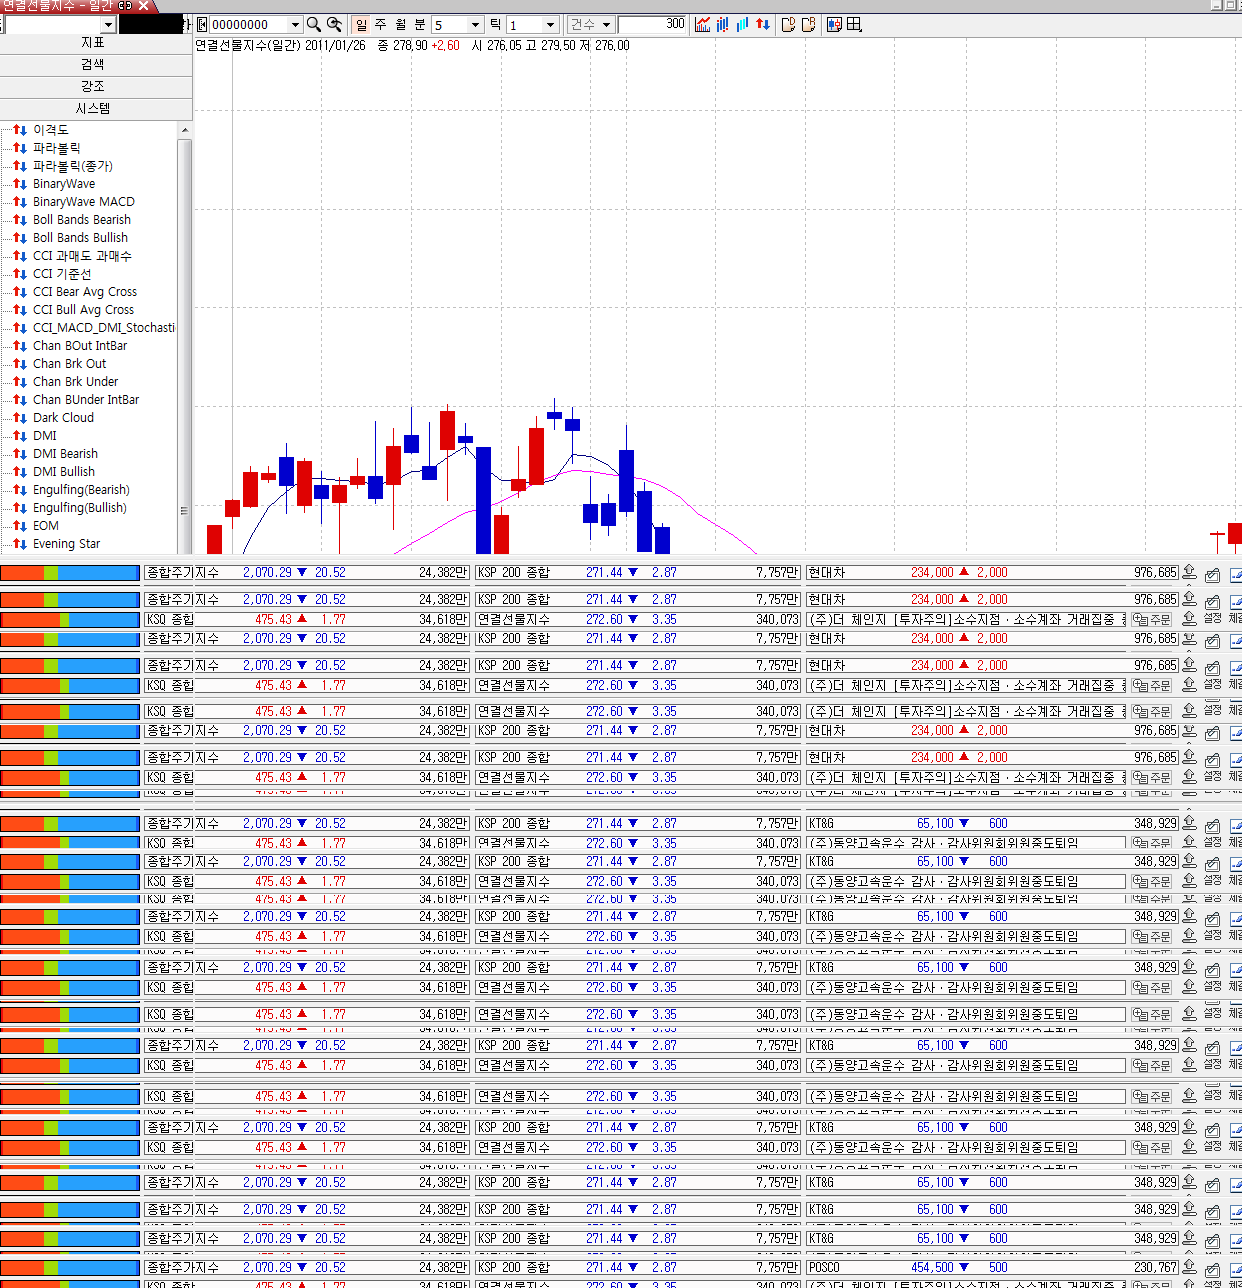Click the blue candlestick bar chart icon
1242x1288 pixels.
coord(723,24)
